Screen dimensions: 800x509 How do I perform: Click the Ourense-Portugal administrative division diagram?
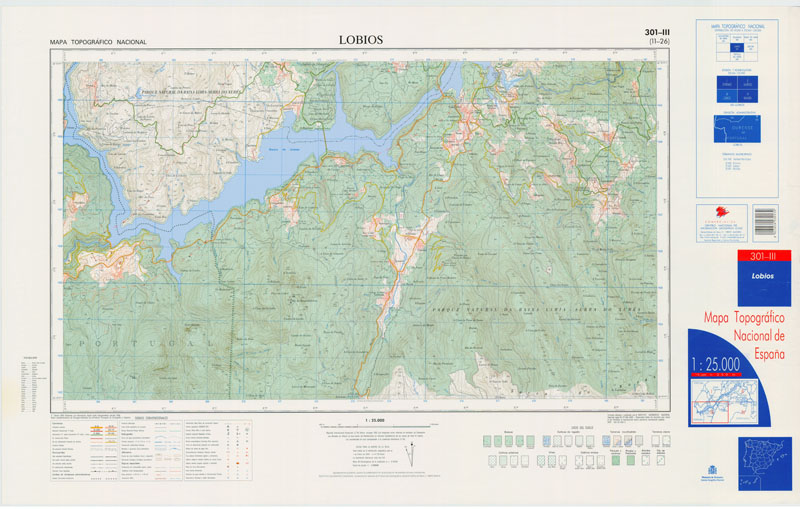(x=737, y=129)
